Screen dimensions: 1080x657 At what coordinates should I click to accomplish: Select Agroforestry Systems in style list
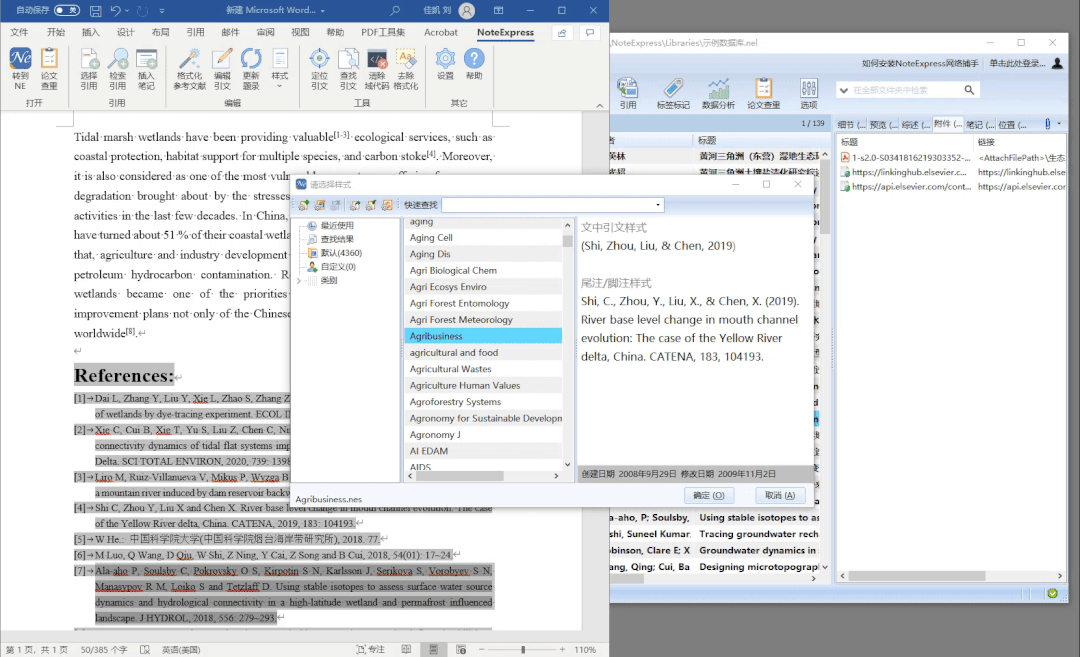click(x=482, y=402)
